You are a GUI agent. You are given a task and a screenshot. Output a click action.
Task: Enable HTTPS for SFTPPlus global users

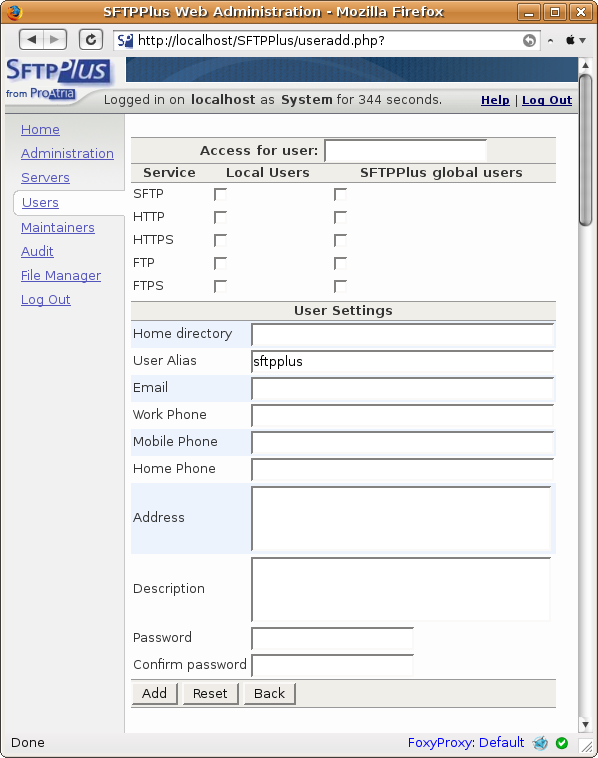click(340, 240)
